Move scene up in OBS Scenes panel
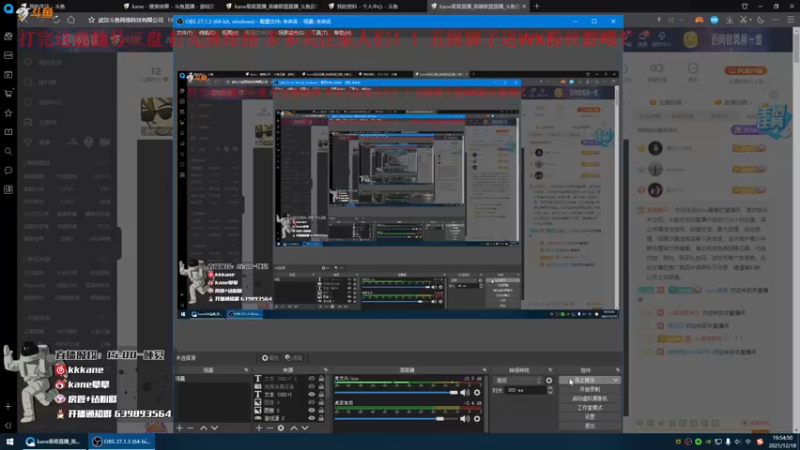This screenshot has width=800, height=450. click(204, 428)
